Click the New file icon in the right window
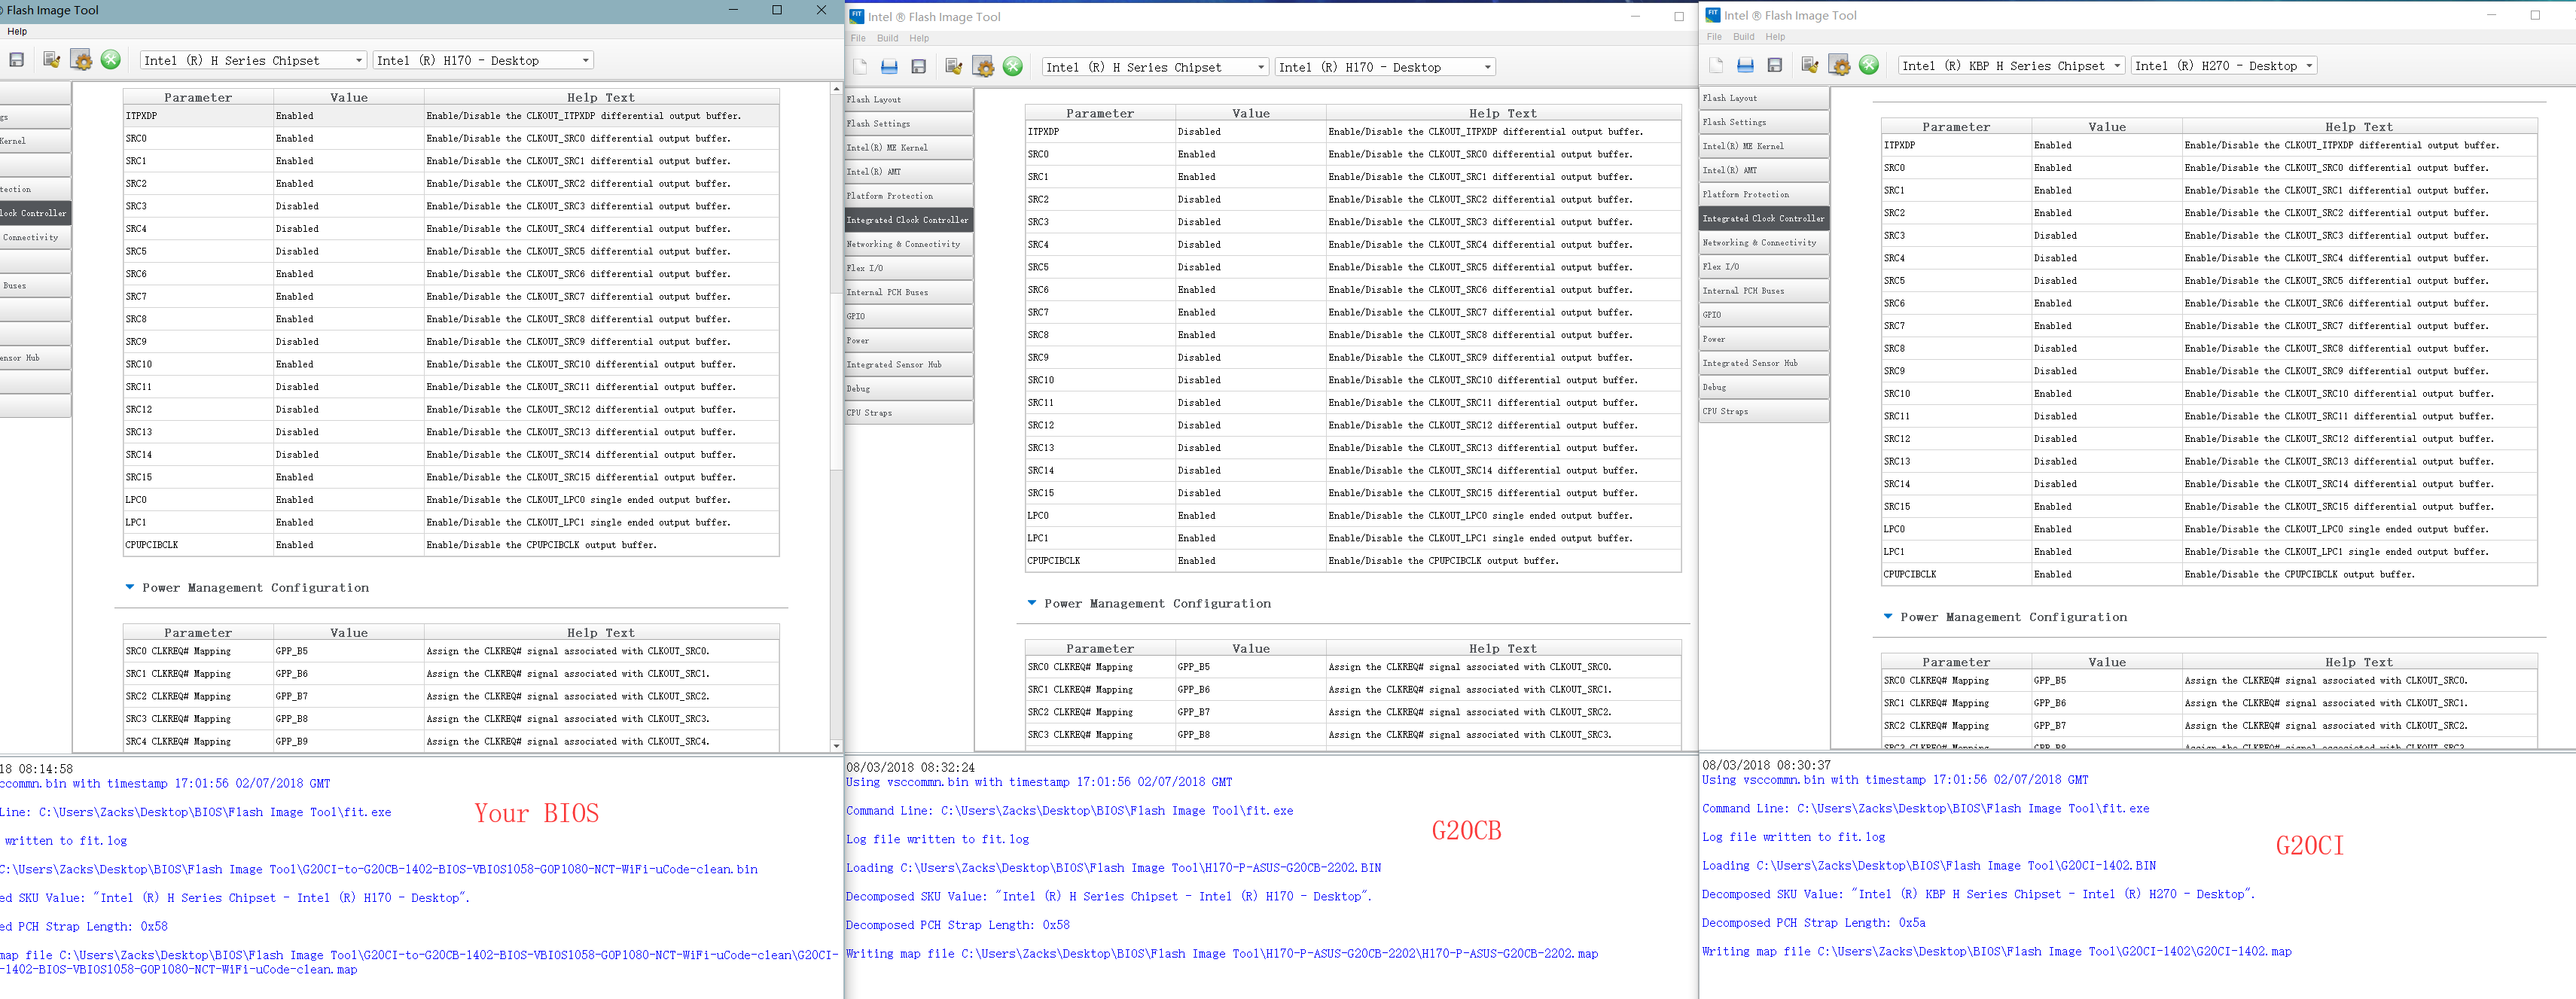Viewport: 2576px width, 999px height. click(1716, 65)
